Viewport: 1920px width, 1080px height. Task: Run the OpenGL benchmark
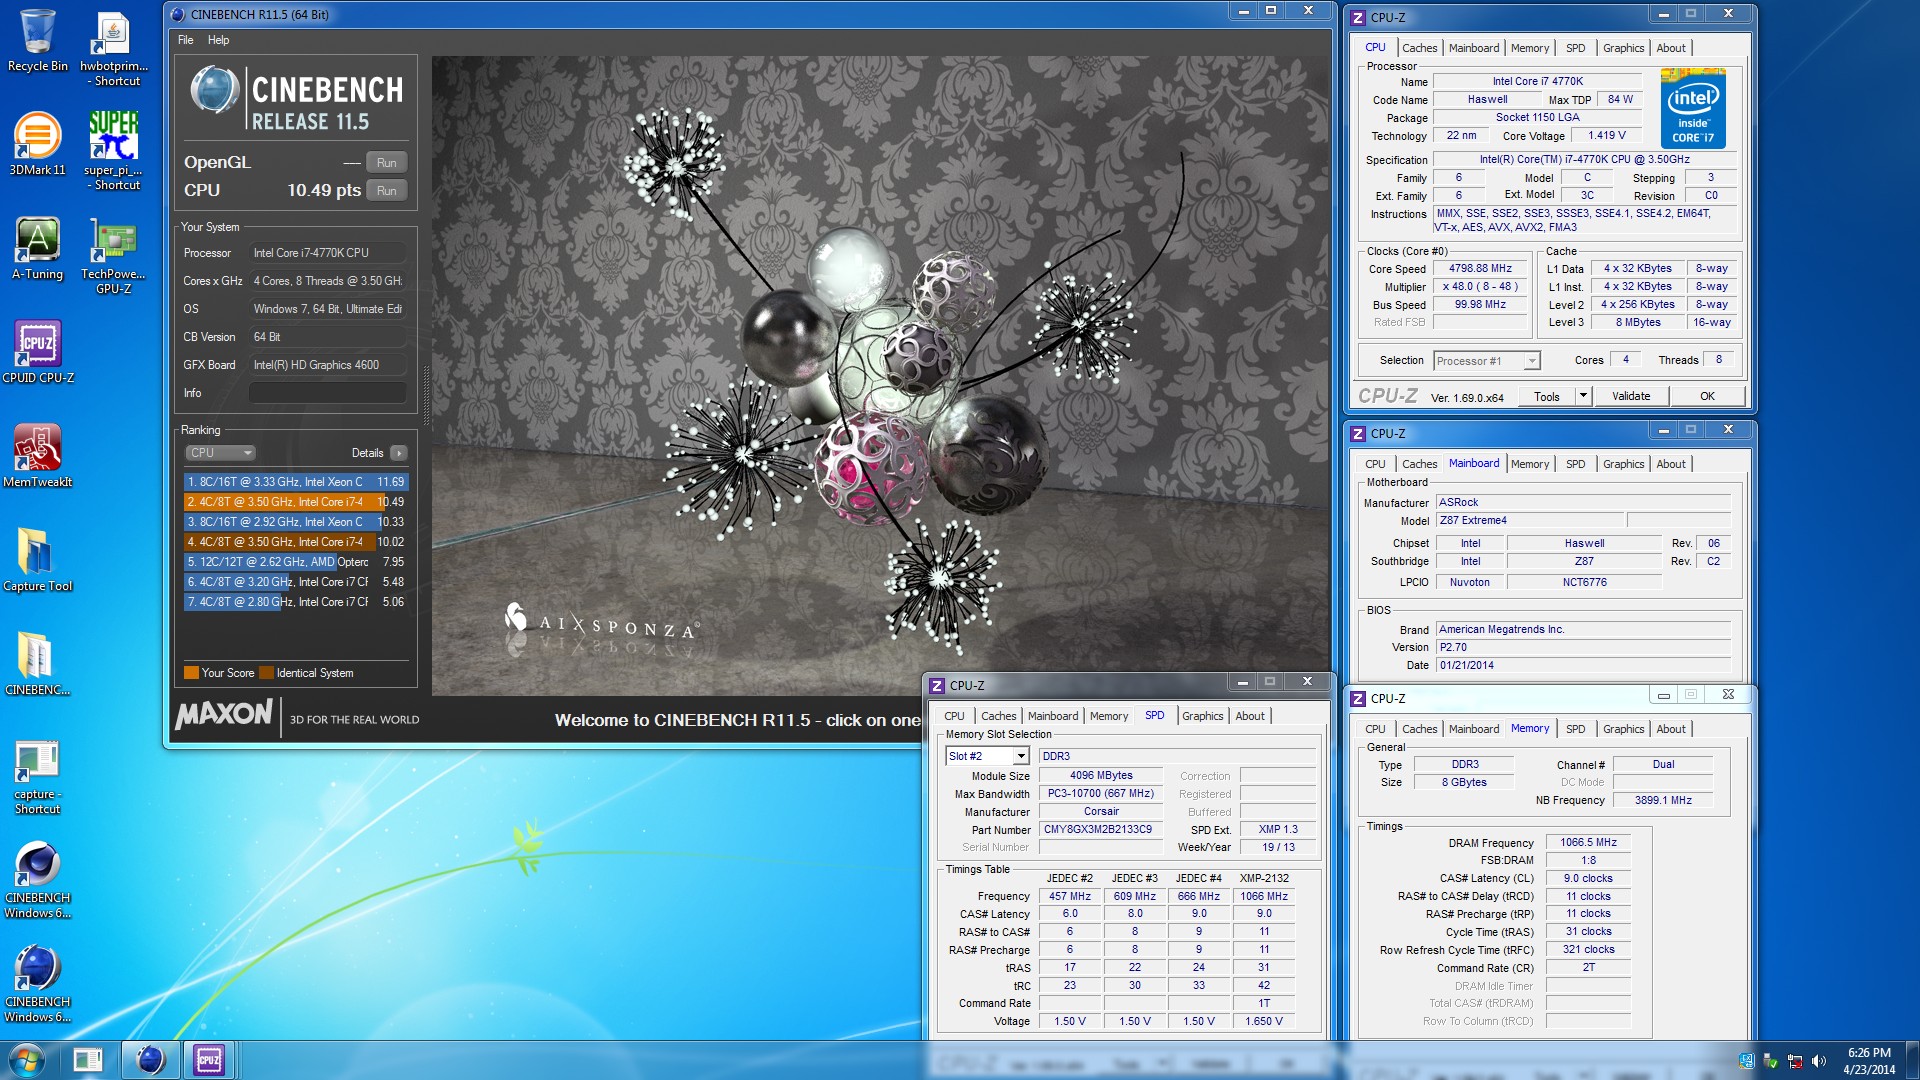point(386,163)
